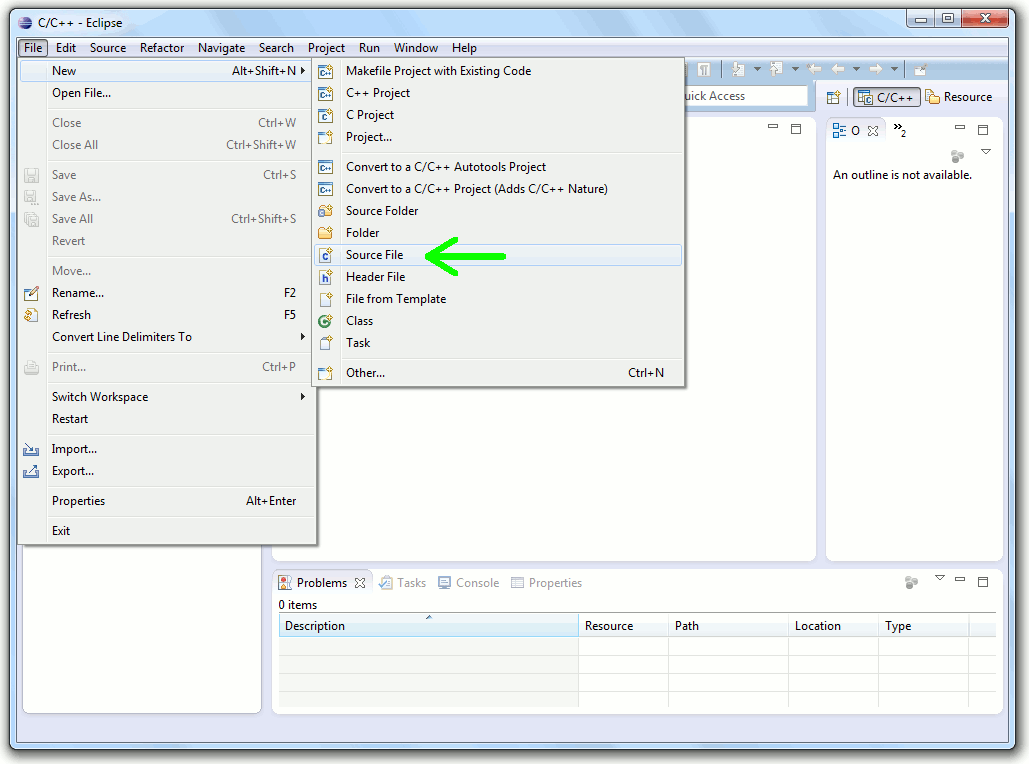
Task: Close the Problems tab
Action: click(x=360, y=583)
